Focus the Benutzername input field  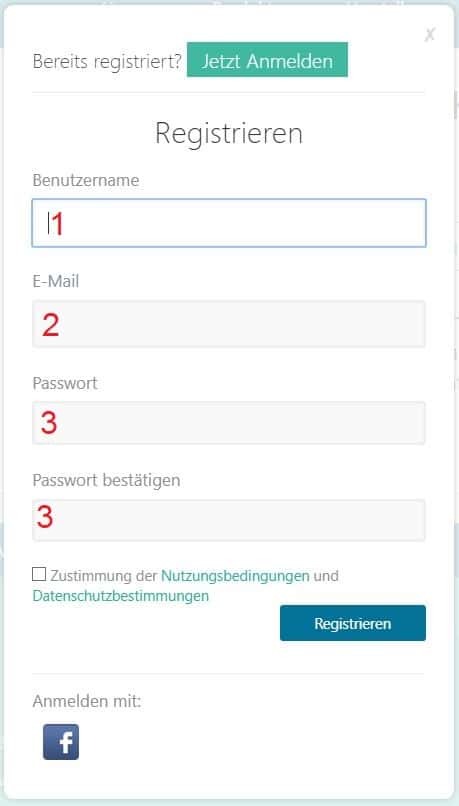[x=229, y=223]
